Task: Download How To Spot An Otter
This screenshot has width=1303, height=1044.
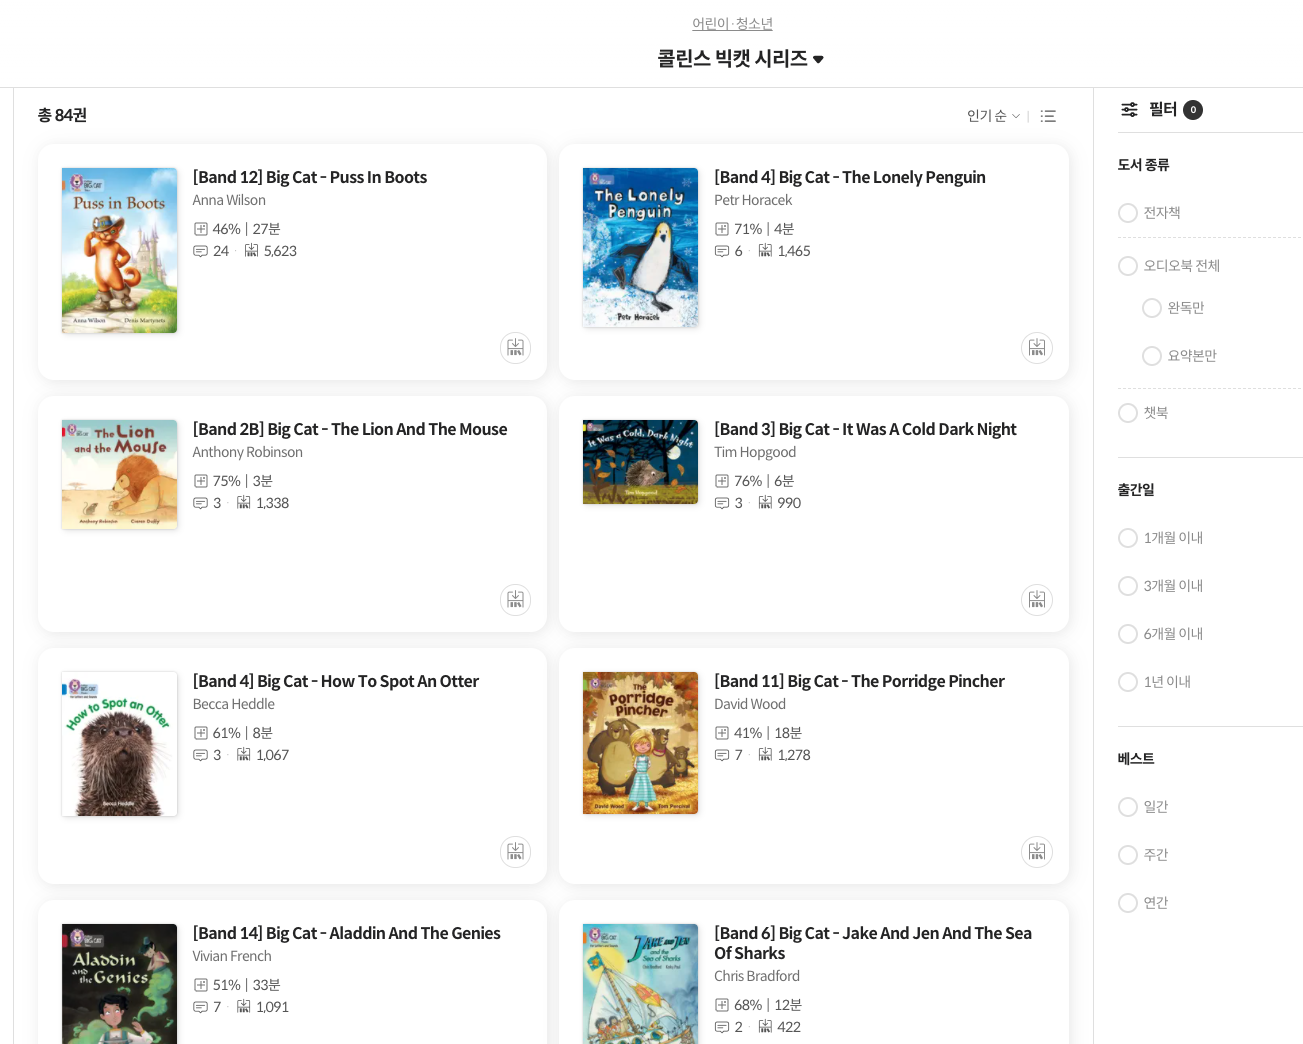Action: [515, 852]
